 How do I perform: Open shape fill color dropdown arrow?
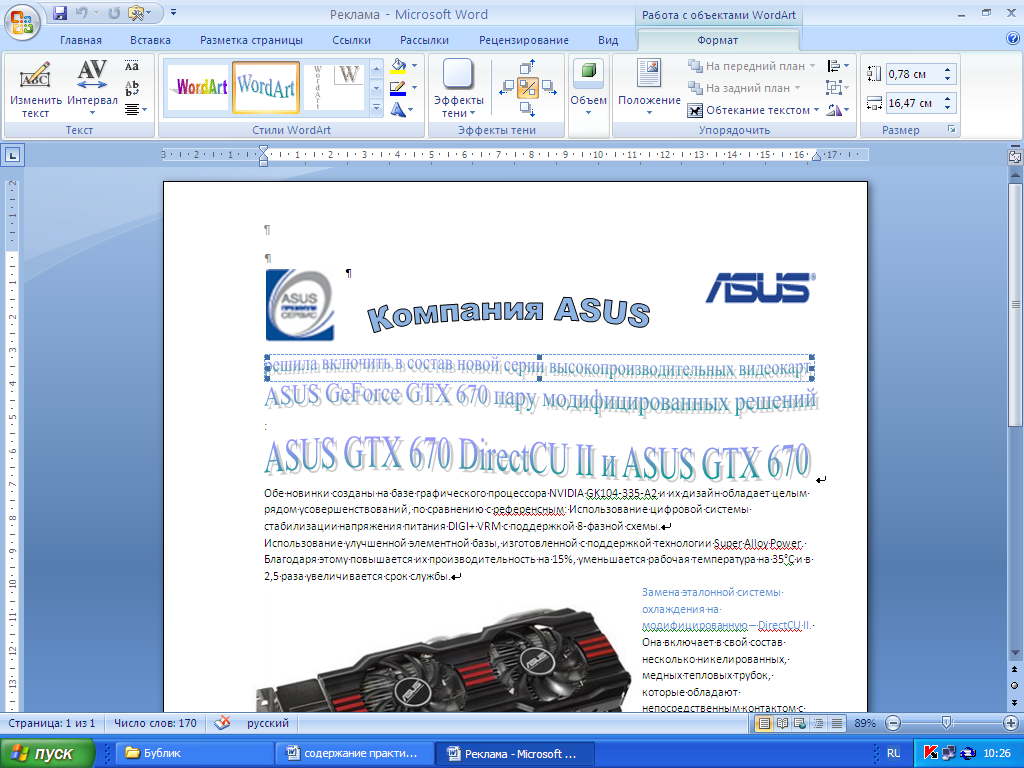coord(415,66)
